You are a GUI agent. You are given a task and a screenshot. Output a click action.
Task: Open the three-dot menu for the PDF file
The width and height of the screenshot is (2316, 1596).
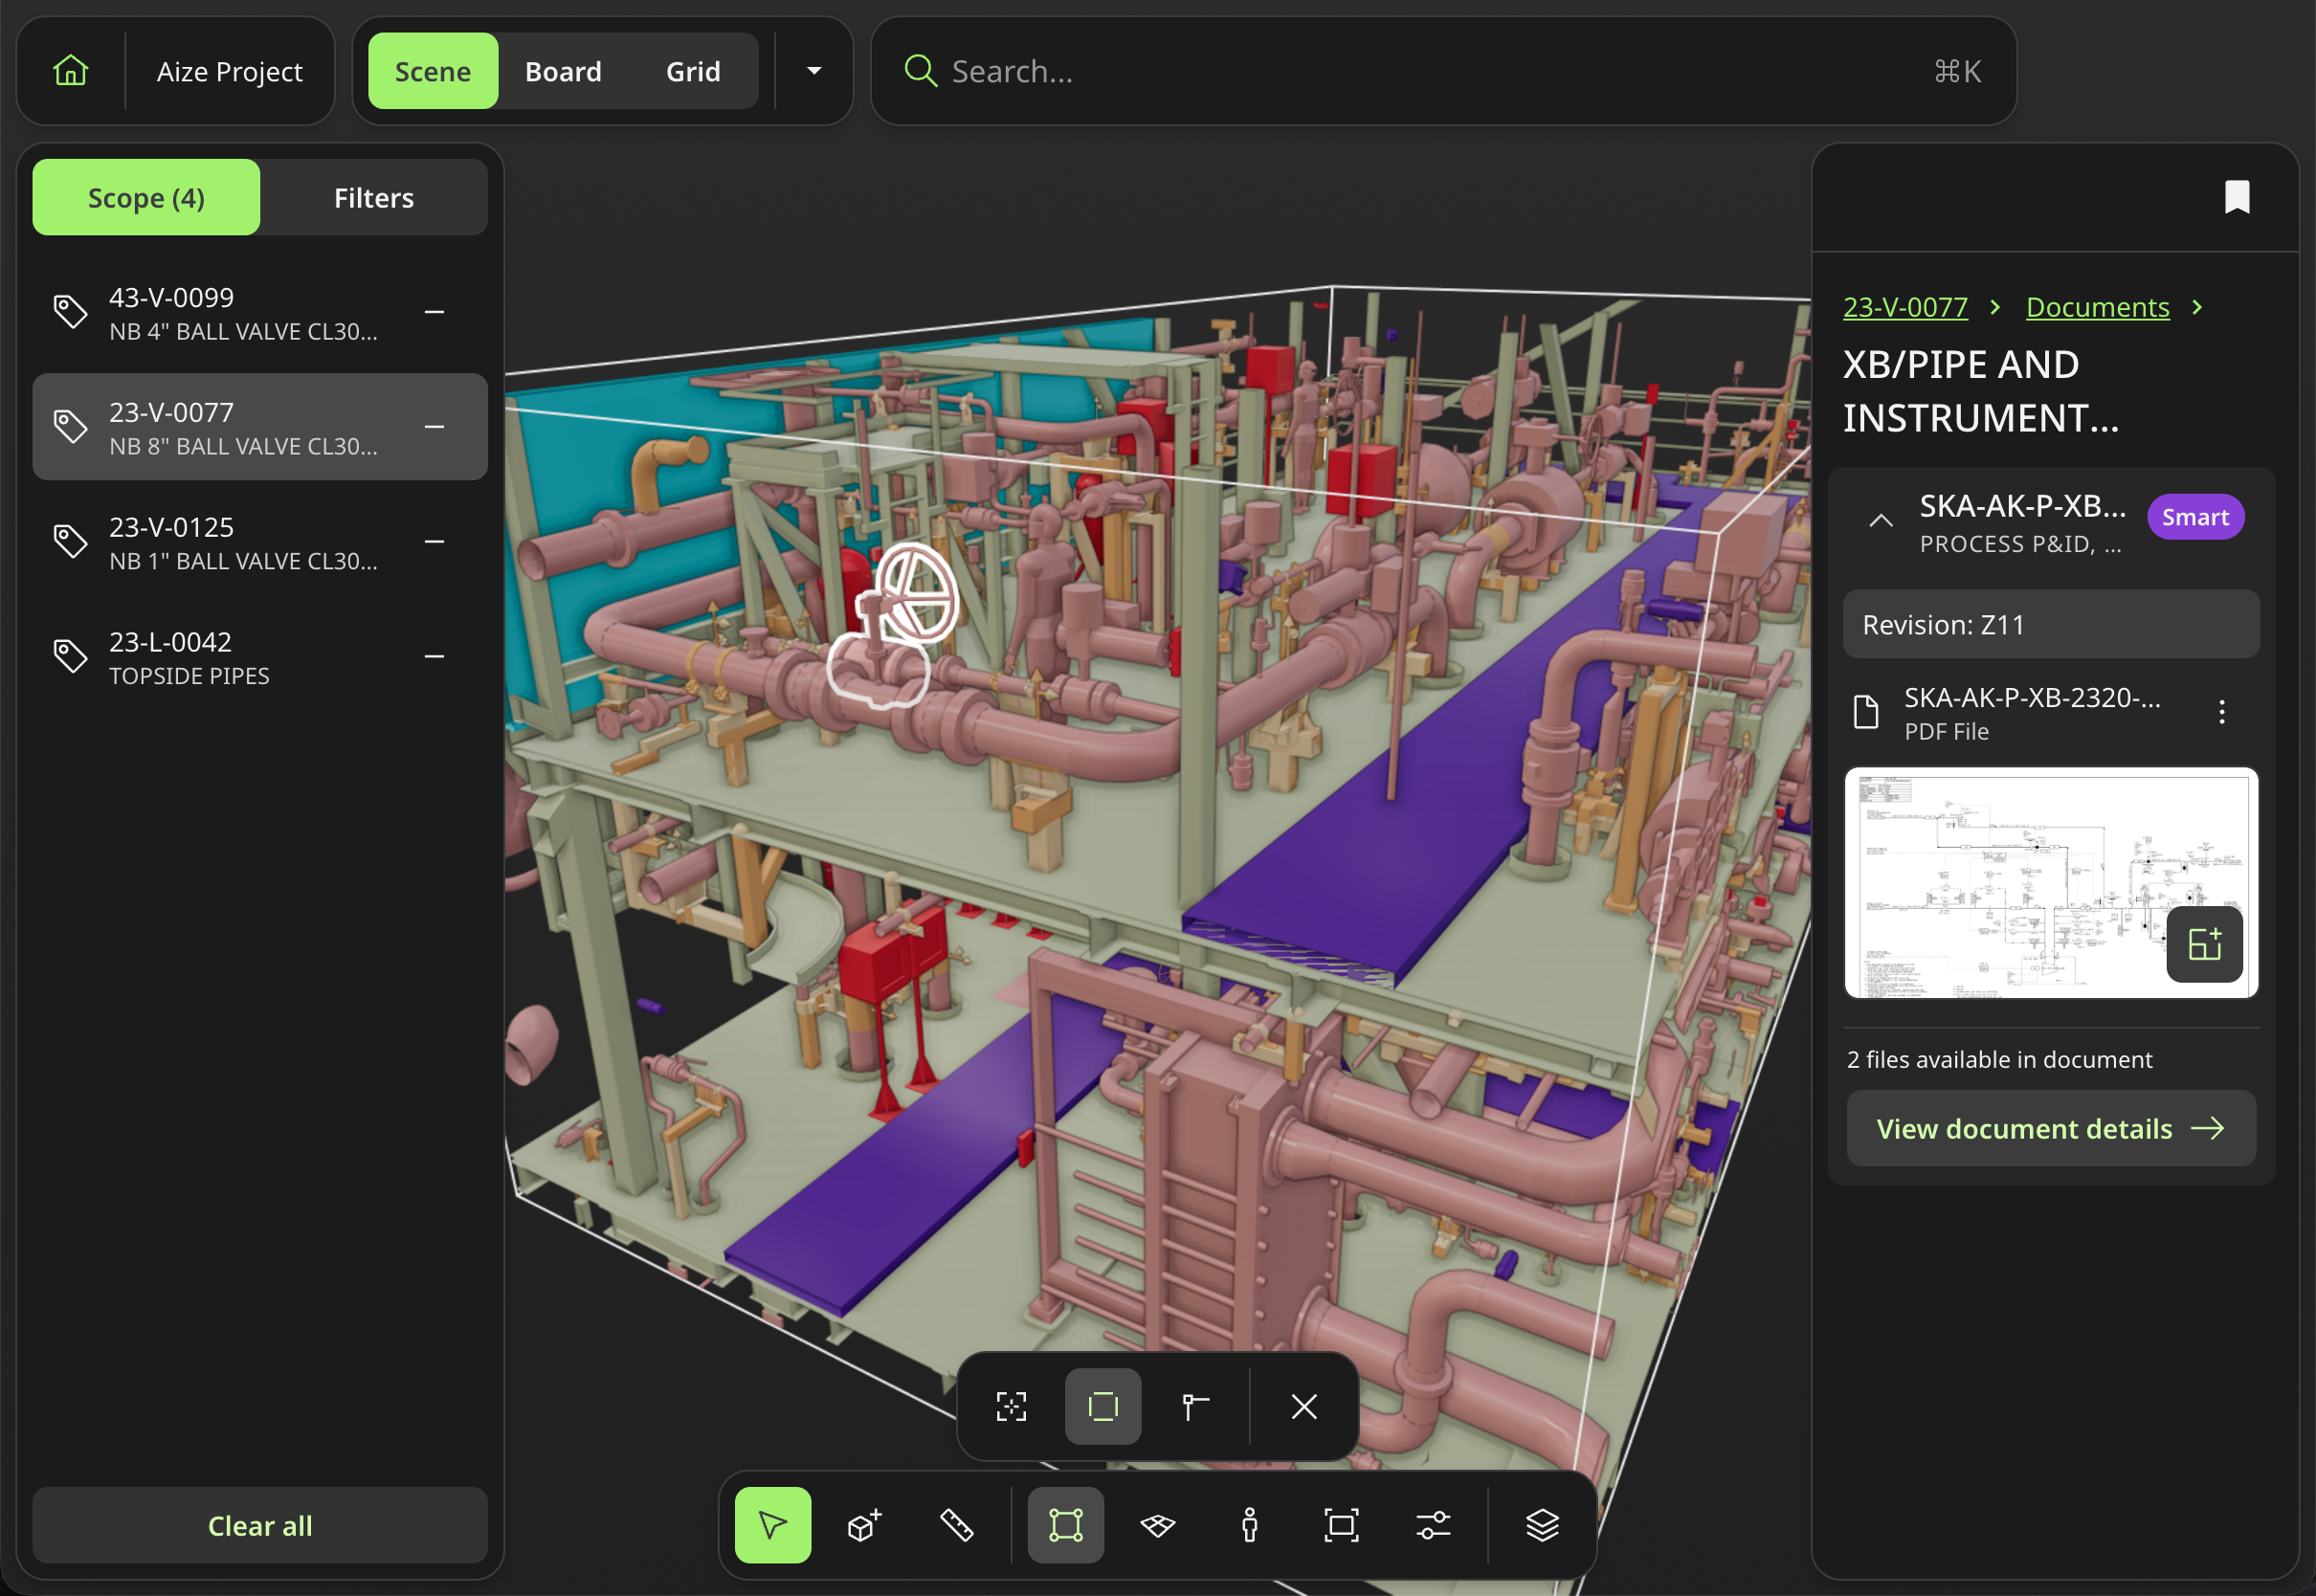click(x=2222, y=712)
